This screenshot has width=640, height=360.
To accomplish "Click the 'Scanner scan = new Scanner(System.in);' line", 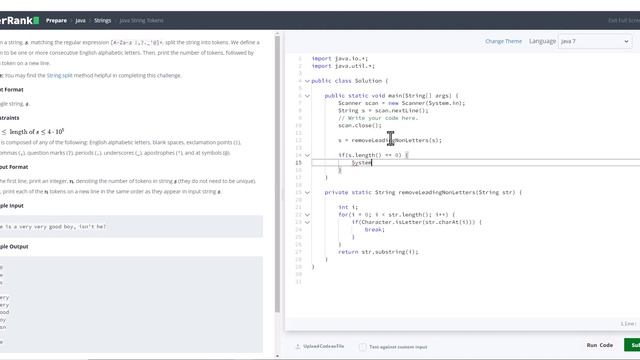I will (x=401, y=103).
